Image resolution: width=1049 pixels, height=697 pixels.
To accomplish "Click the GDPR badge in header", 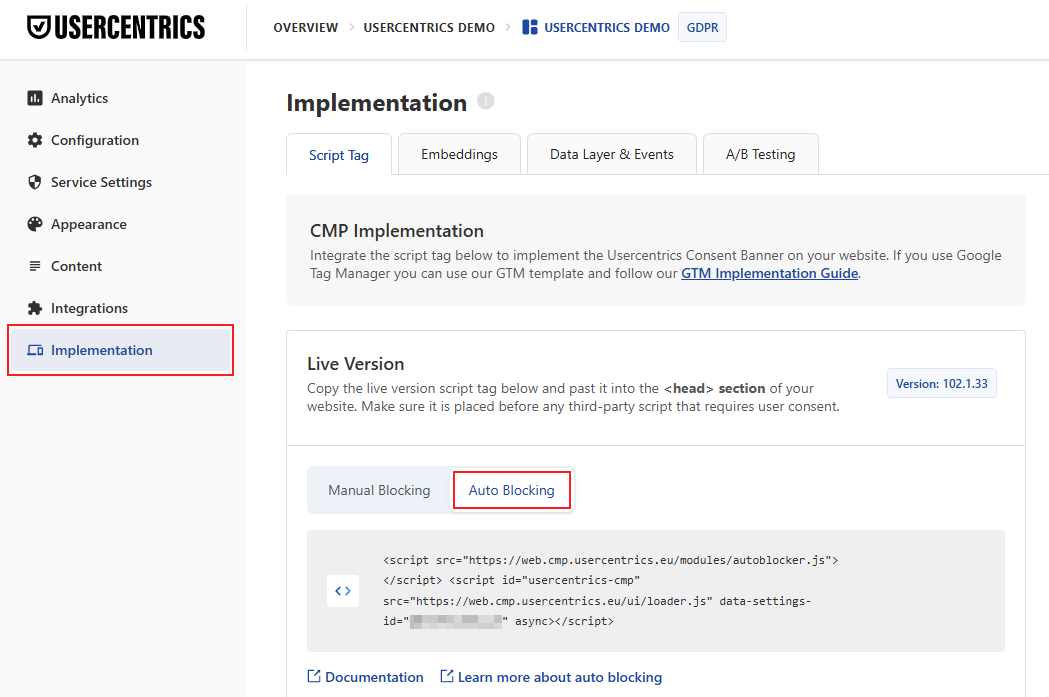I will click(702, 27).
